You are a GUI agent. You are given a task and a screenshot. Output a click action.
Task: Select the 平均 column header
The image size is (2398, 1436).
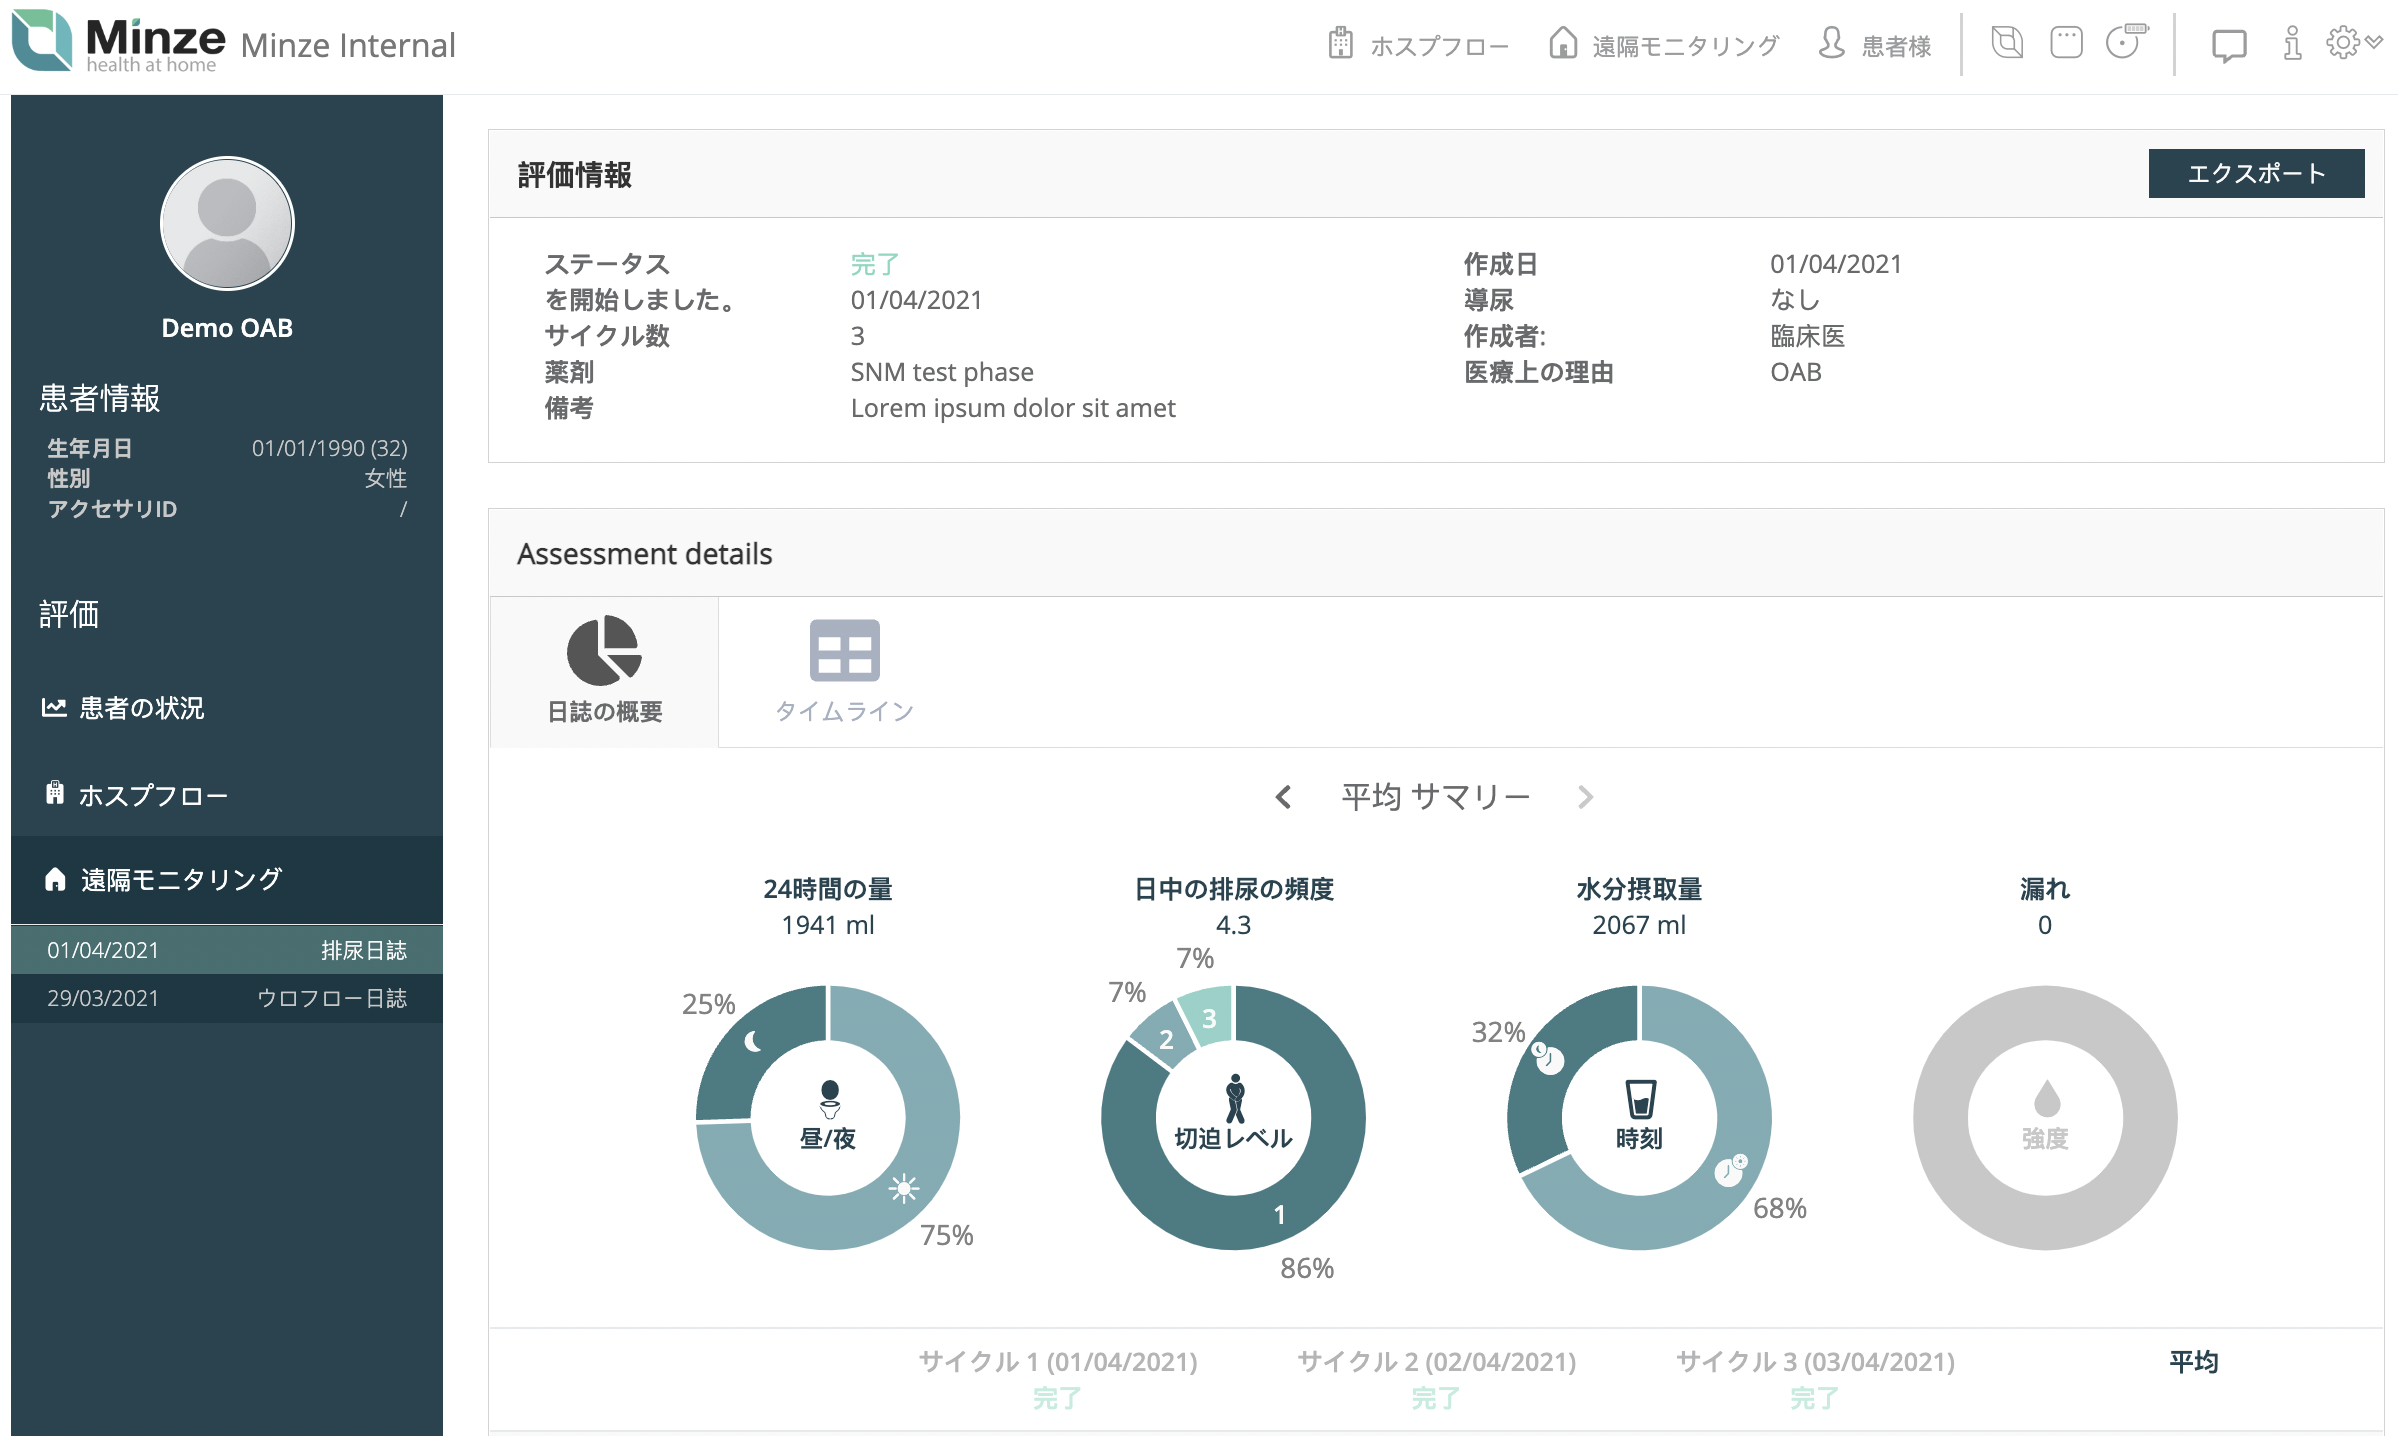pyautogui.click(x=2194, y=1361)
